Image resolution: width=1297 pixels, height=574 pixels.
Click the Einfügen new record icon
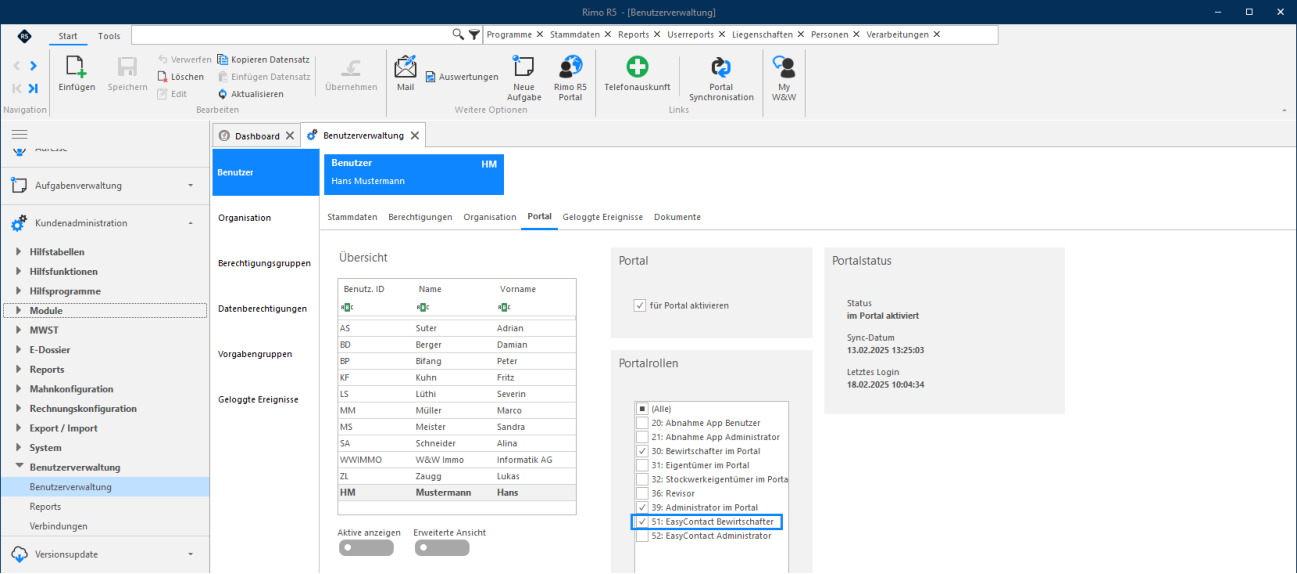76,67
